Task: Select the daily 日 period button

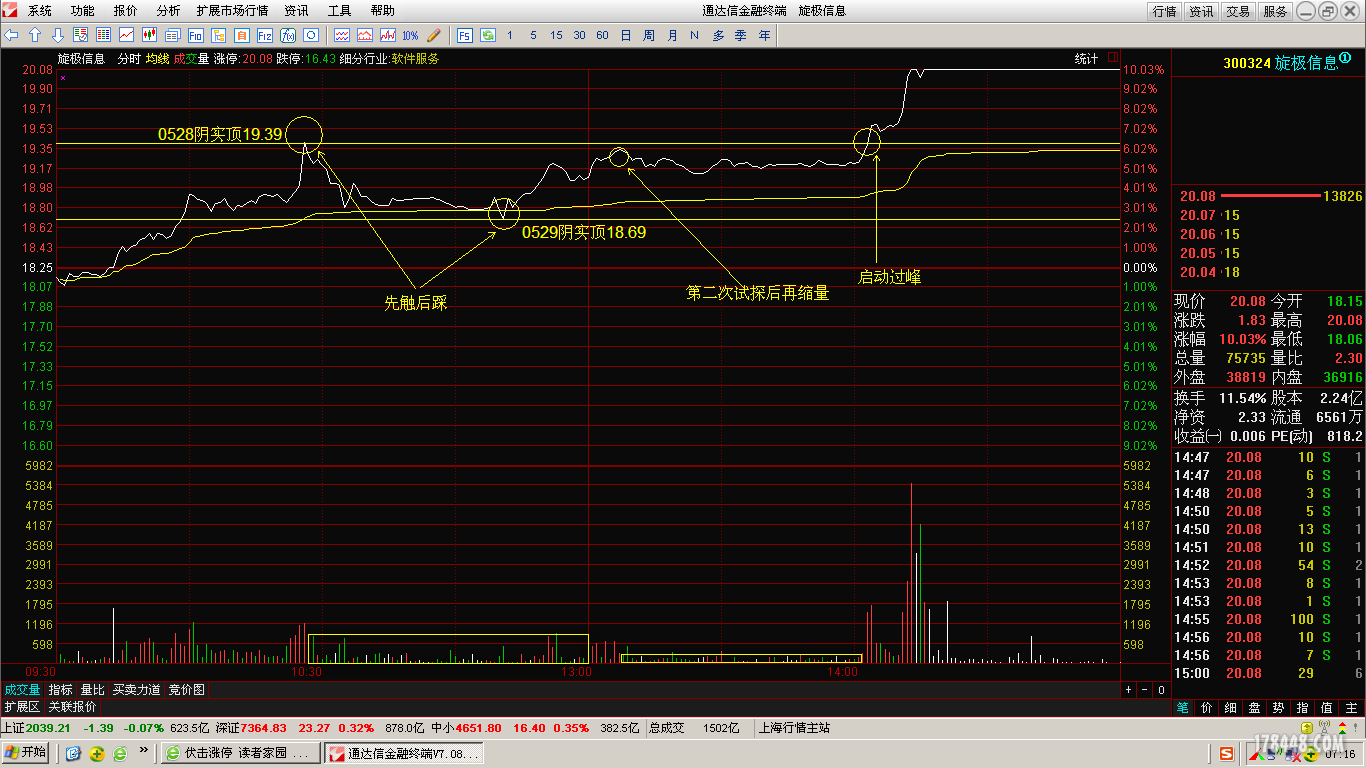Action: click(625, 35)
